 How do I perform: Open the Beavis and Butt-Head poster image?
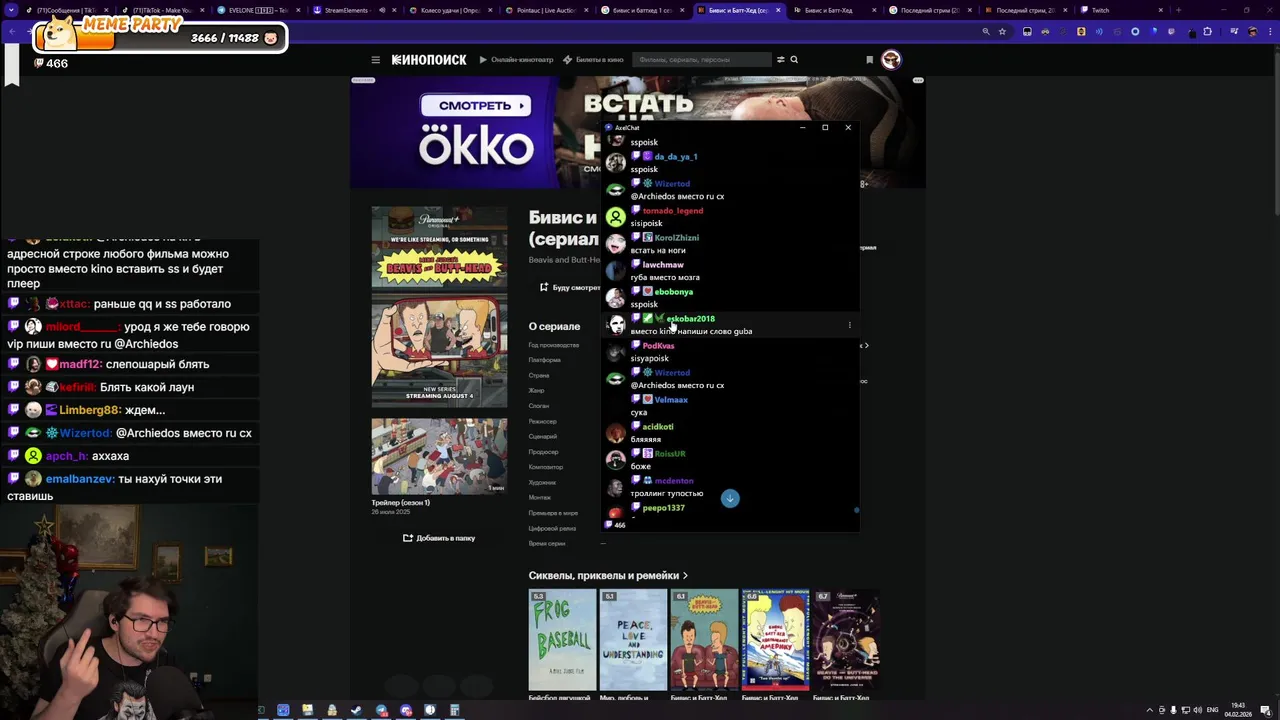439,307
